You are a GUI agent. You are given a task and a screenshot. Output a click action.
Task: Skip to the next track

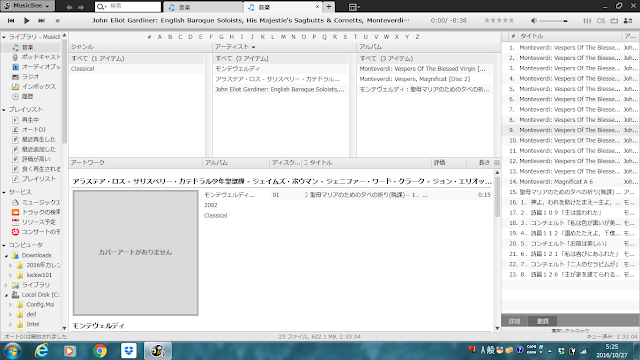[42, 20]
